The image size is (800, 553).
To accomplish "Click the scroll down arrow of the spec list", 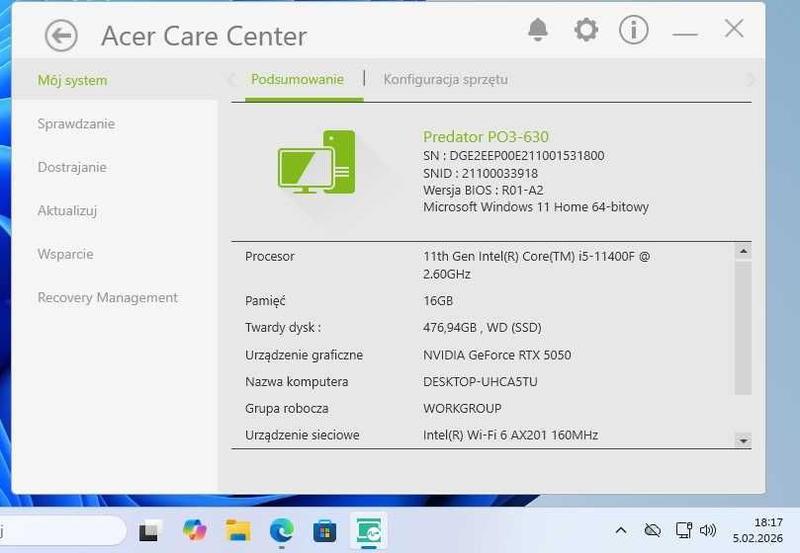I will pos(743,441).
